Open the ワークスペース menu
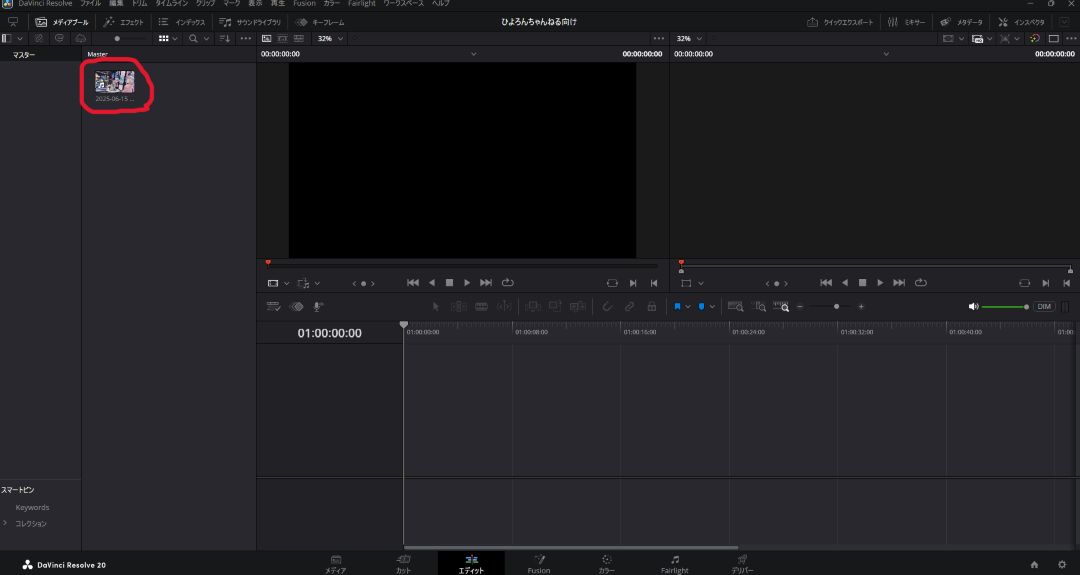 (403, 4)
